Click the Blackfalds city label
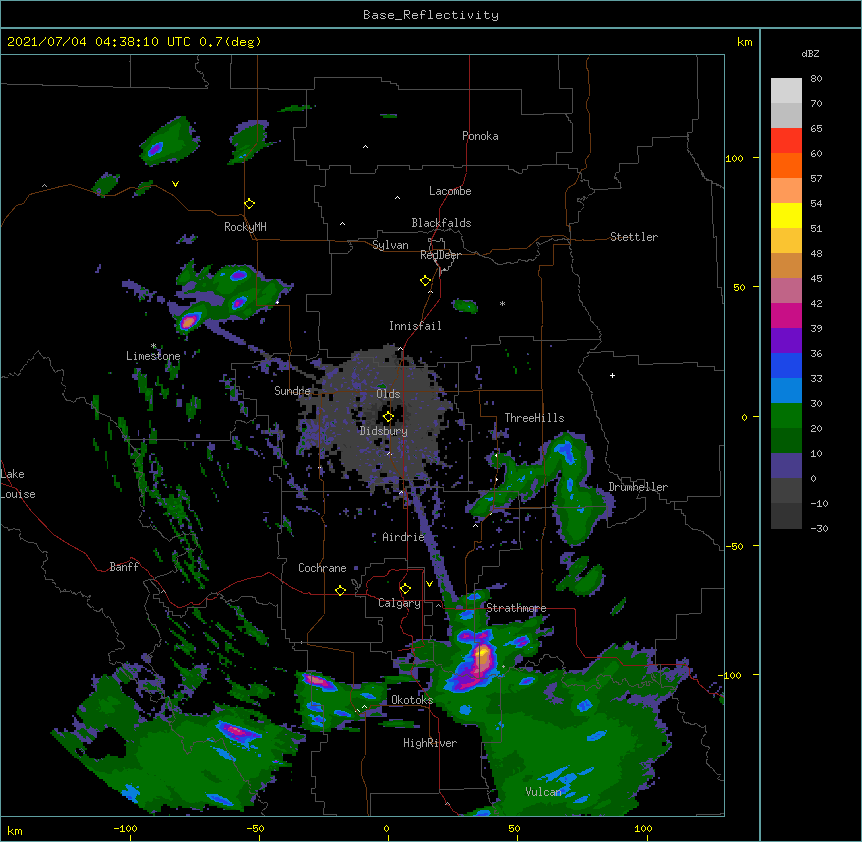This screenshot has width=862, height=842. point(441,223)
